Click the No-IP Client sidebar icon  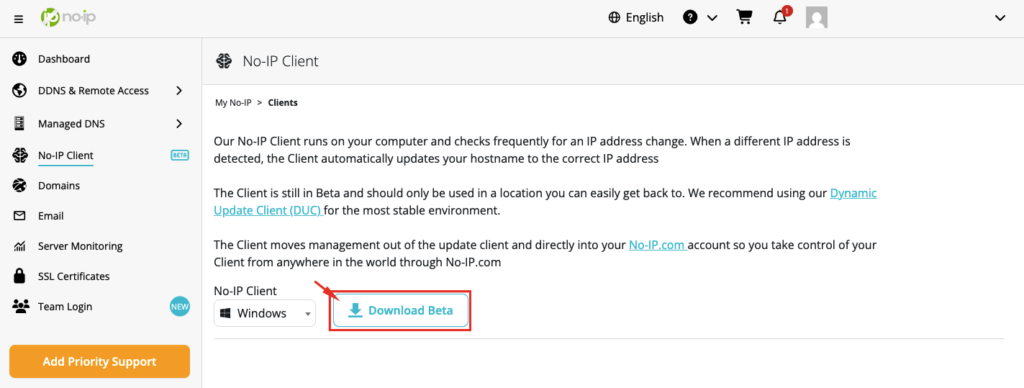click(x=20, y=155)
